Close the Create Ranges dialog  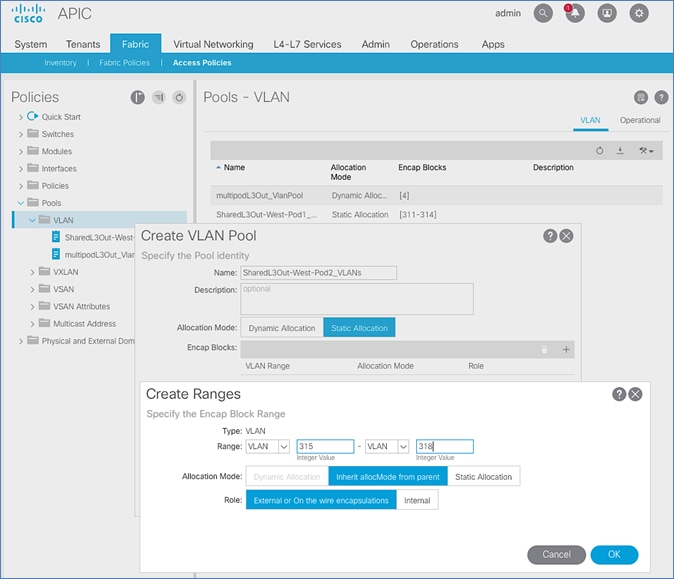[x=635, y=394]
